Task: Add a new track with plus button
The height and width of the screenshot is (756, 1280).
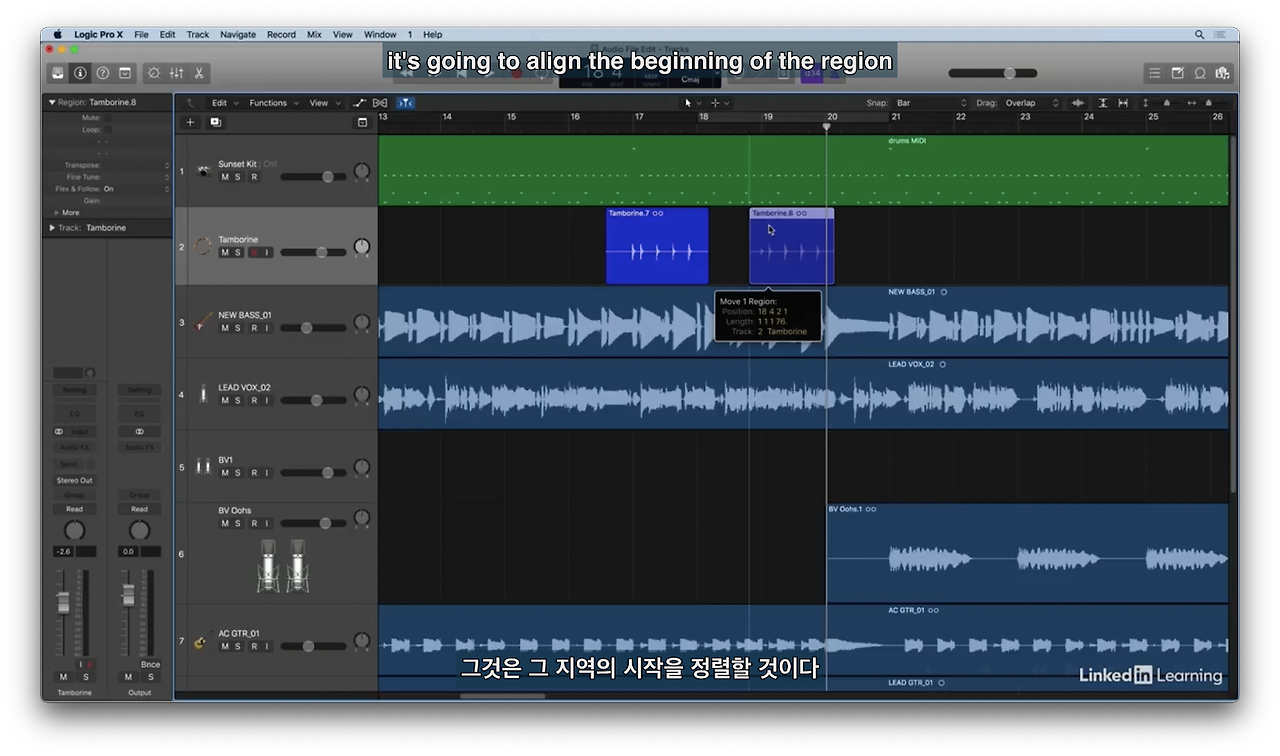Action: 190,122
